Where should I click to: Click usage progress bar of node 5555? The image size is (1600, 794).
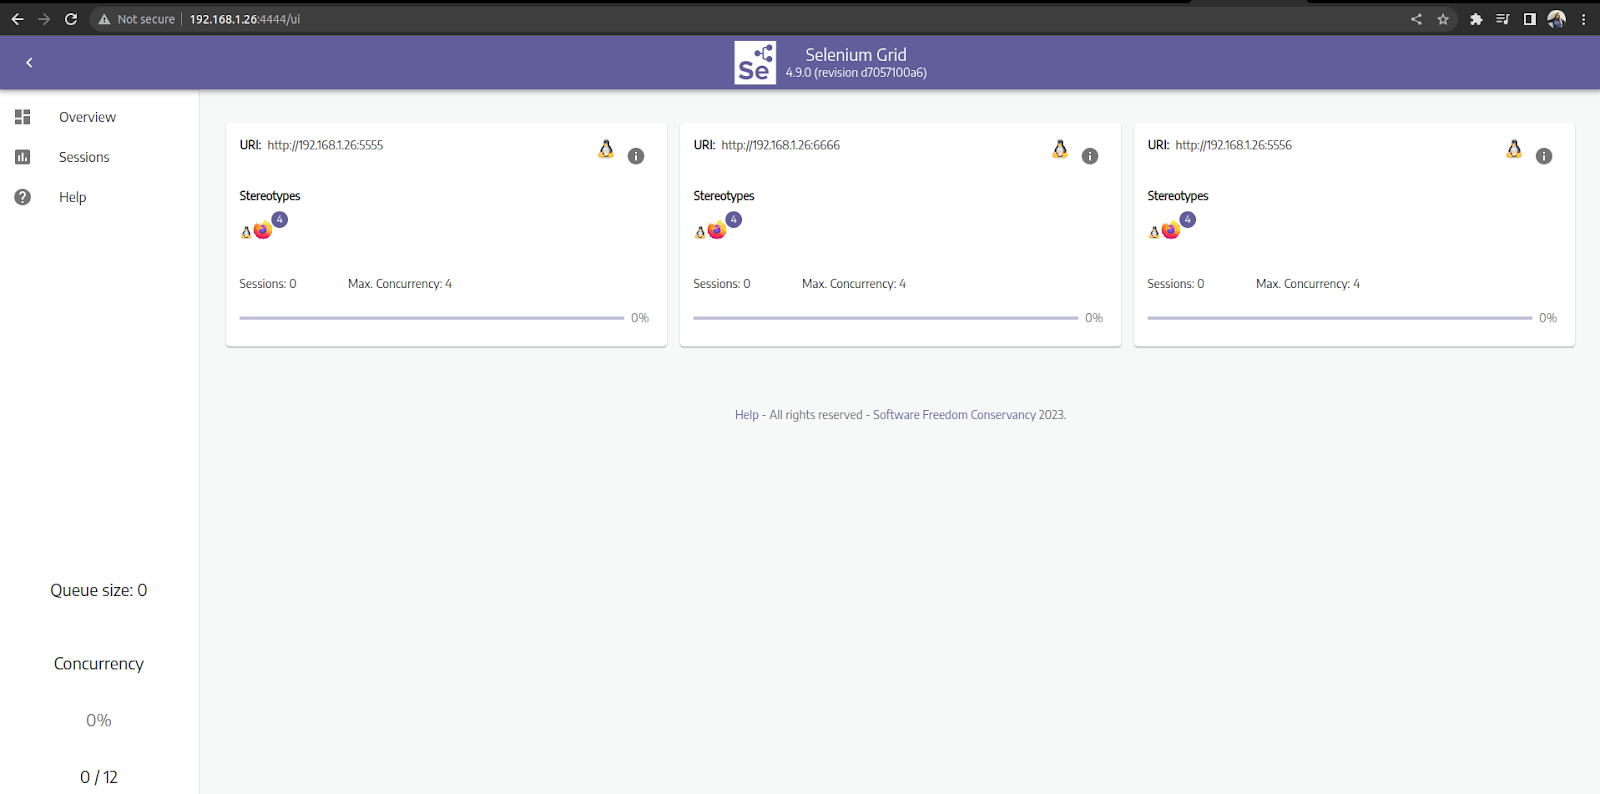431,318
